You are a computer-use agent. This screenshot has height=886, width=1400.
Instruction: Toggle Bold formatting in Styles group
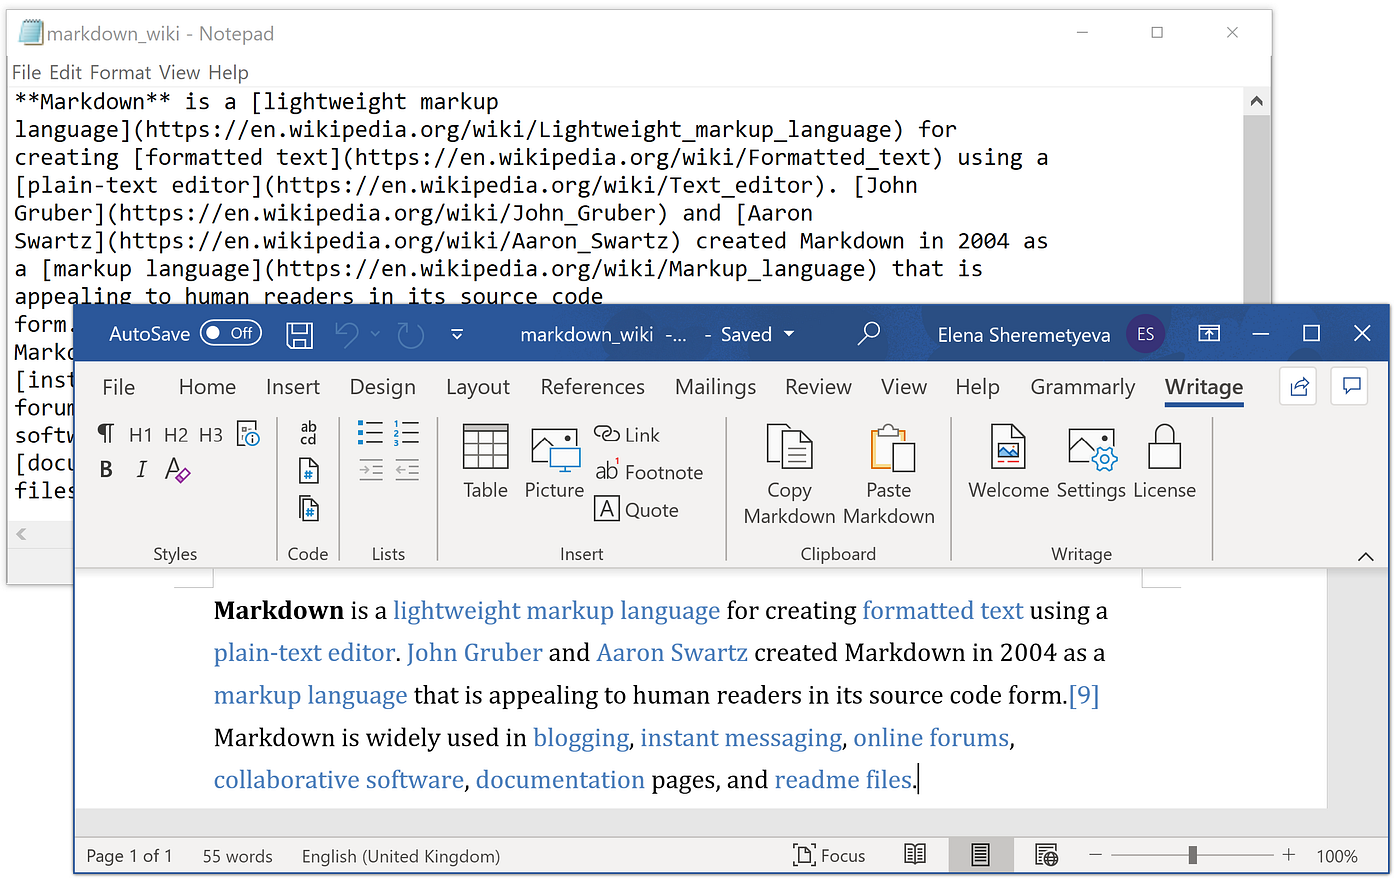point(106,469)
